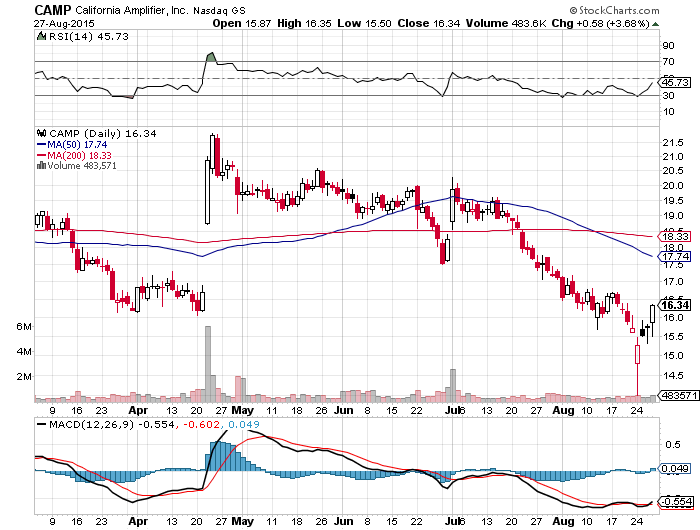Click the blue 0.049 MACD histogram value

[x=243, y=425]
